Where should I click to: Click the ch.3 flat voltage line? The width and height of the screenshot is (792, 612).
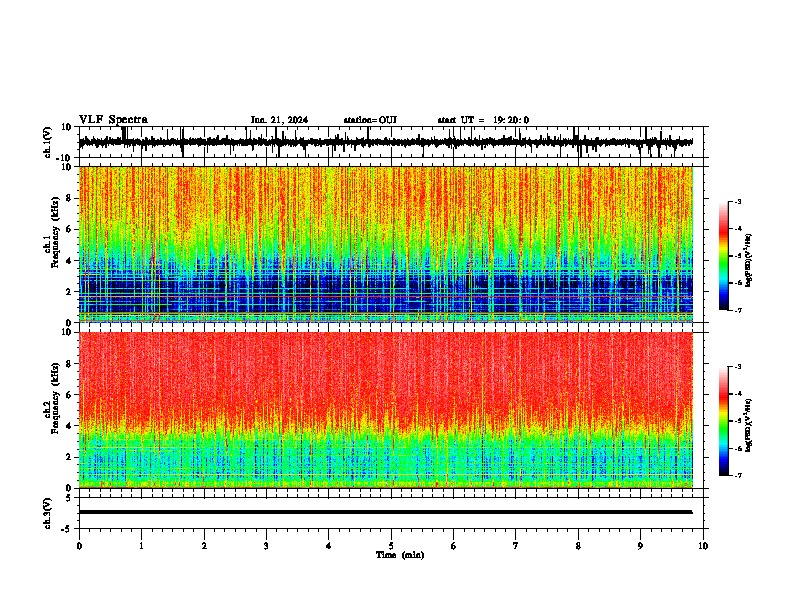(x=385, y=512)
